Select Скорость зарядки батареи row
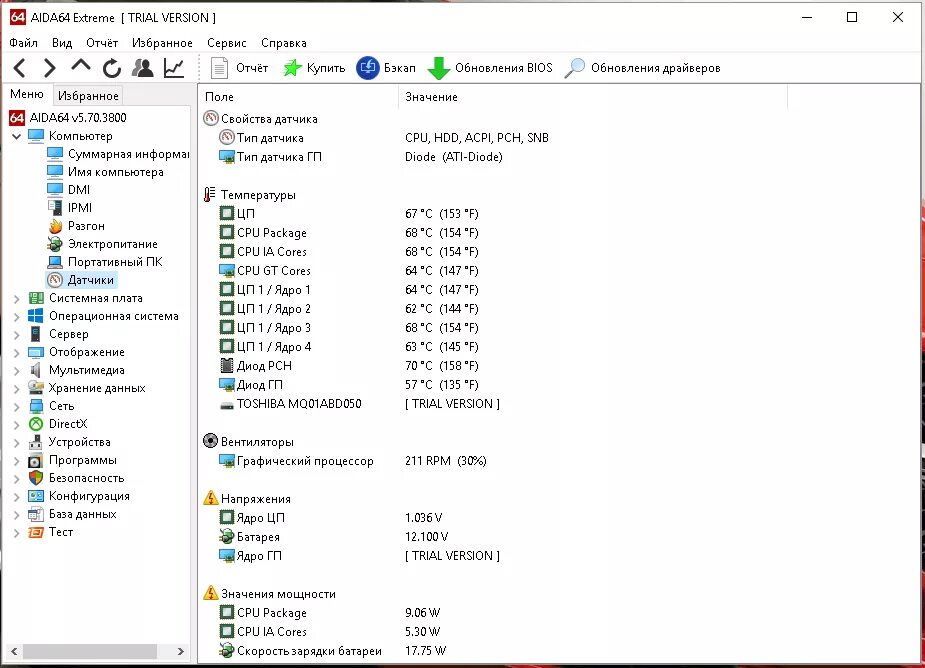Image resolution: width=925 pixels, height=668 pixels. pos(332,650)
